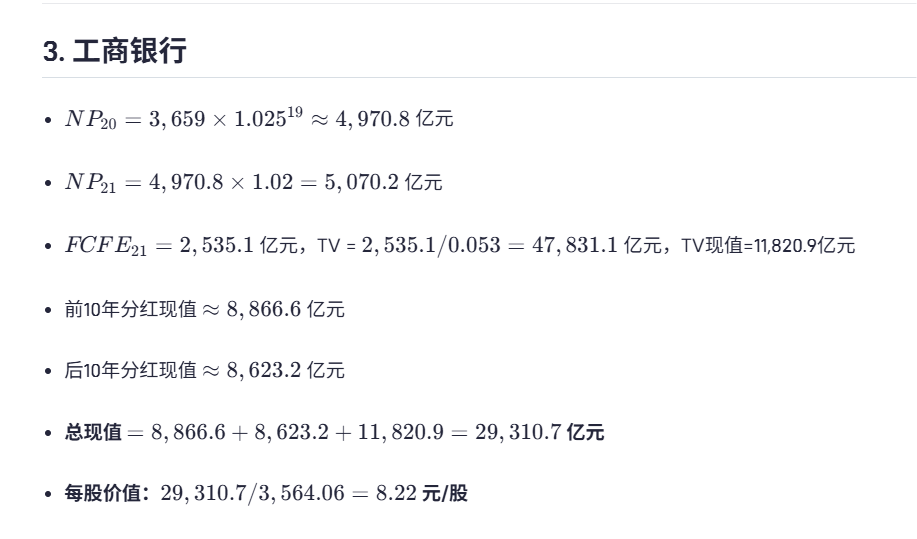Viewport: 917px width, 539px height.
Task: Click the bold "总现值" label
Action: (93, 432)
